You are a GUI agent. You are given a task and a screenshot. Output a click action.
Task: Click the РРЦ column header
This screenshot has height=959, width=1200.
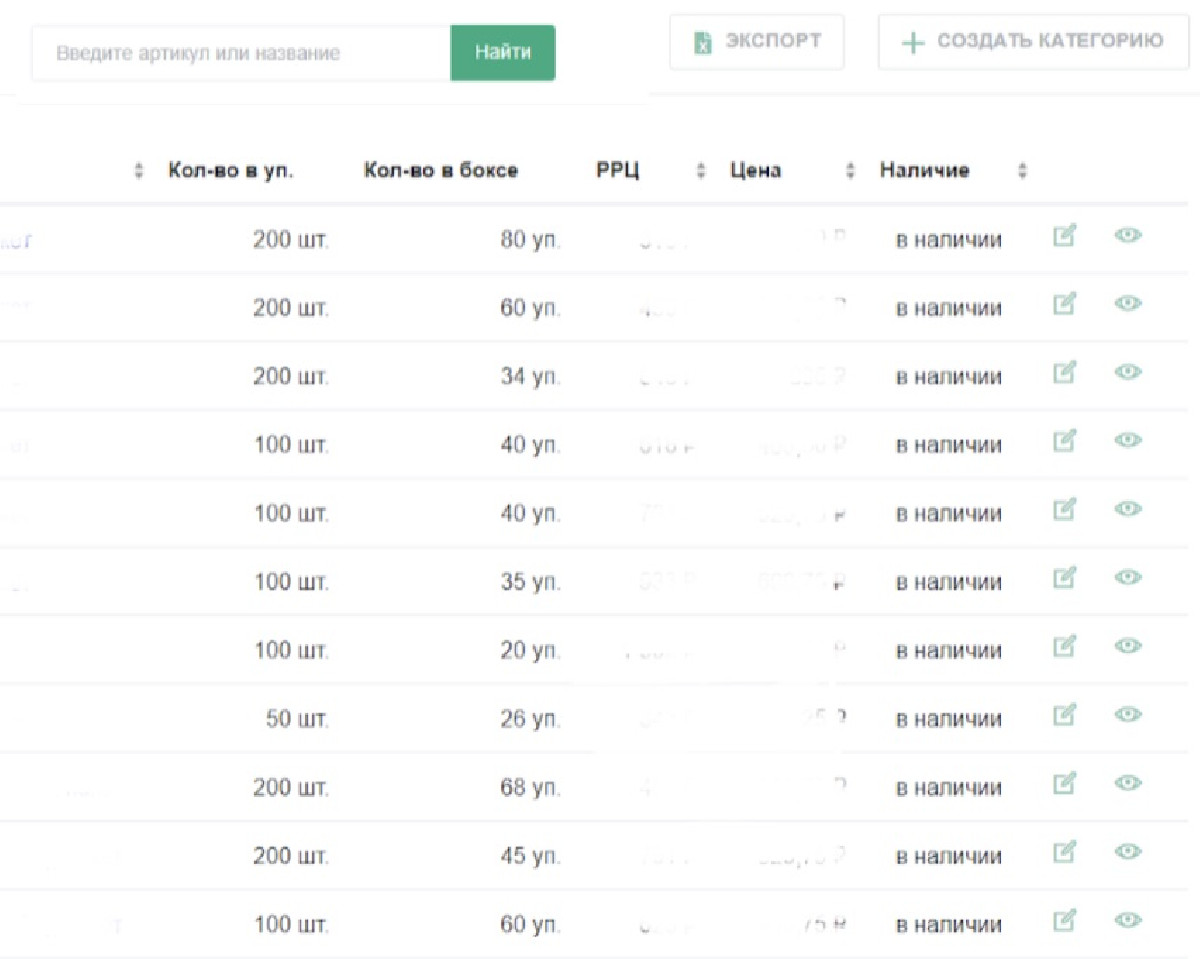(x=618, y=170)
